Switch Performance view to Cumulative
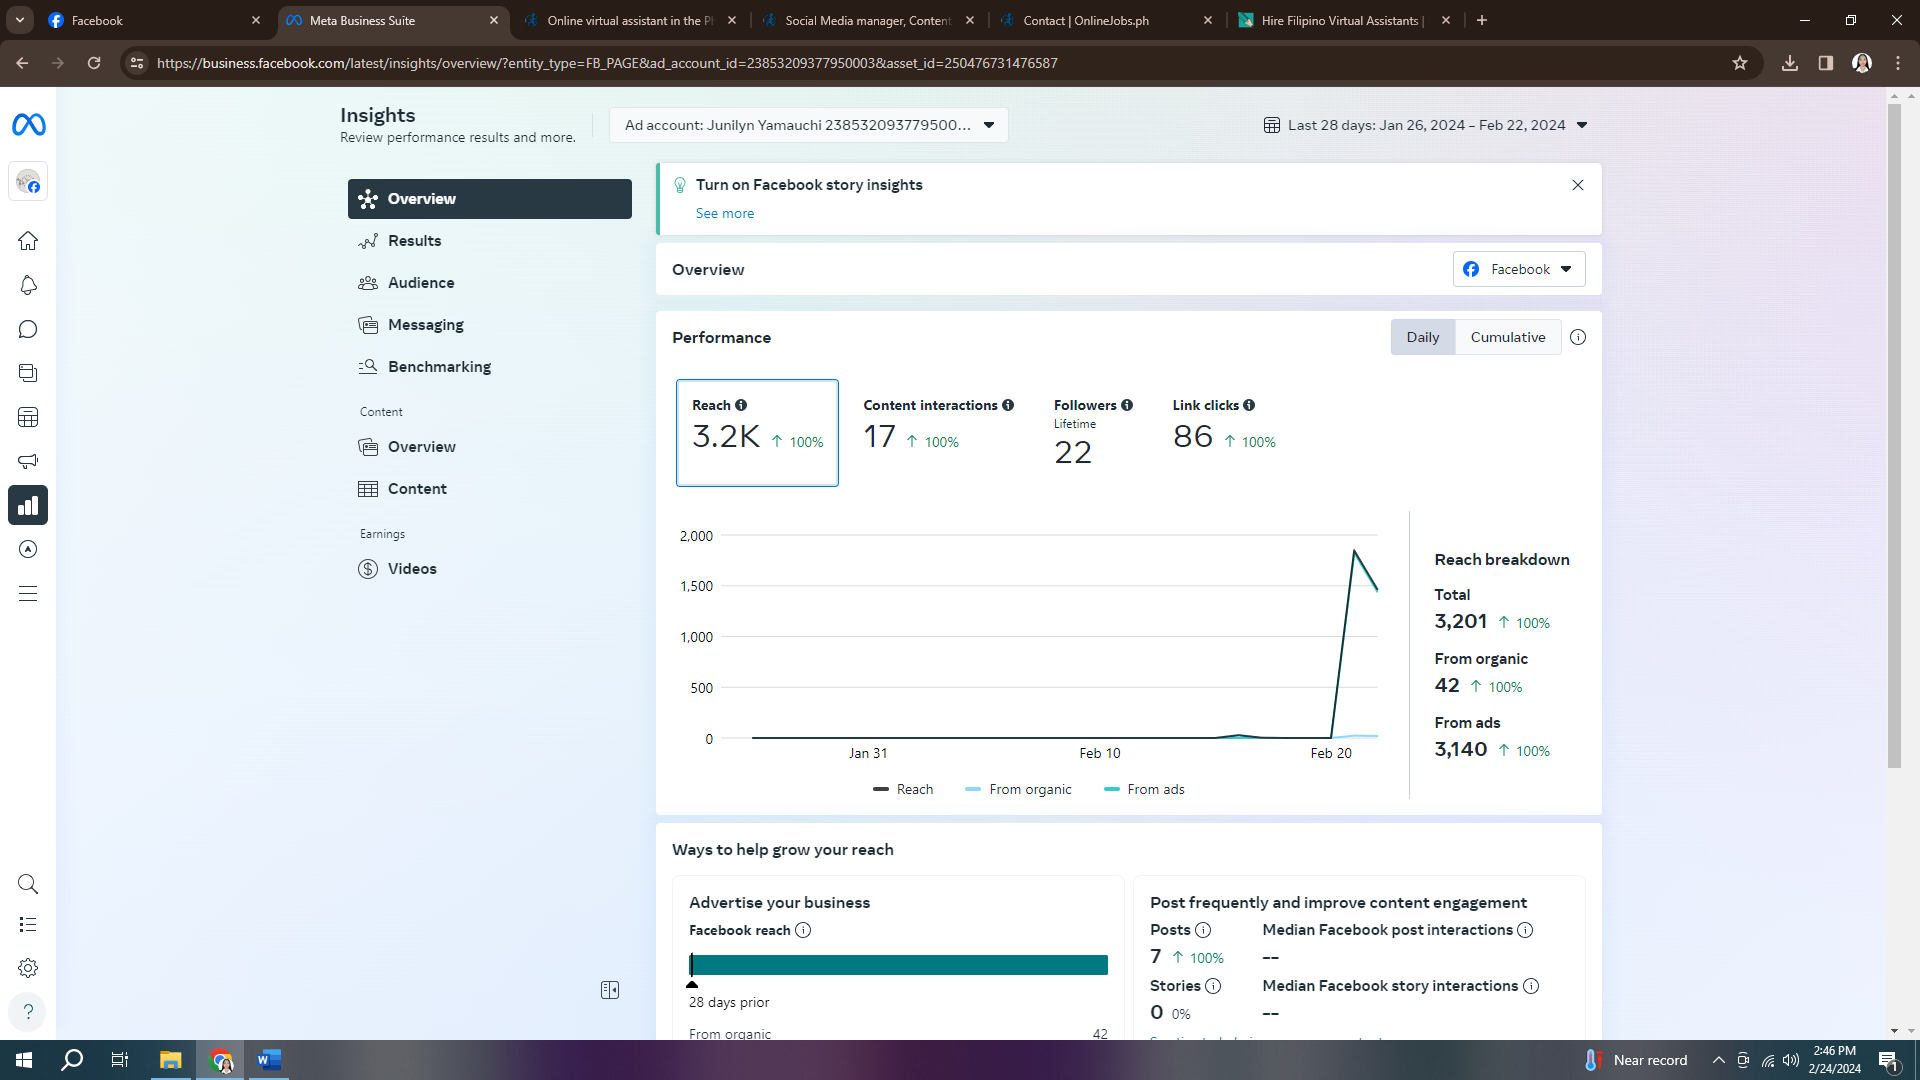The image size is (1920, 1080). click(x=1507, y=337)
